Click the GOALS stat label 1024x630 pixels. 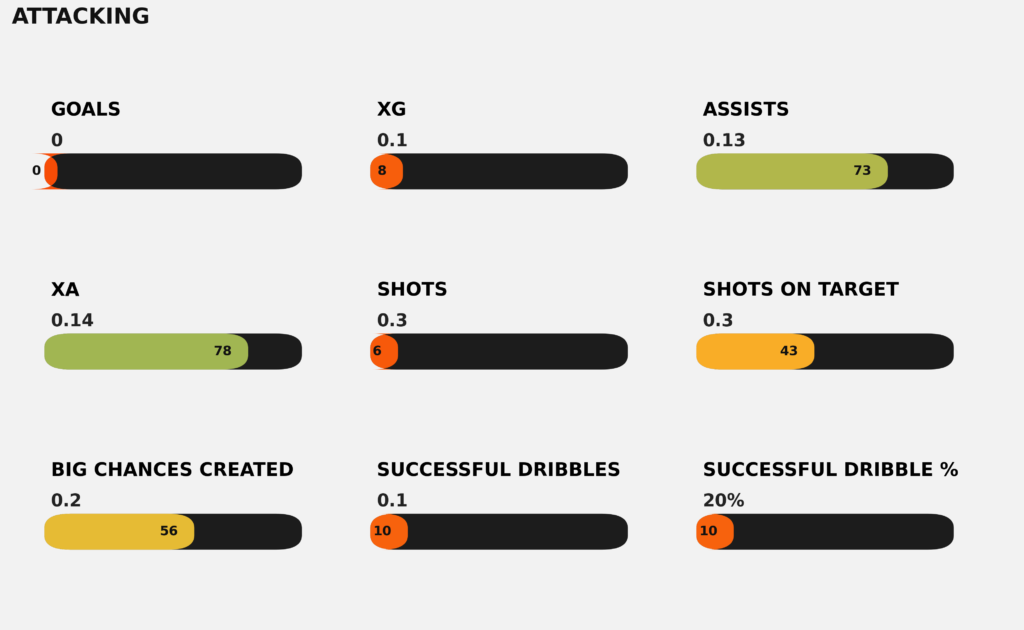pos(85,109)
